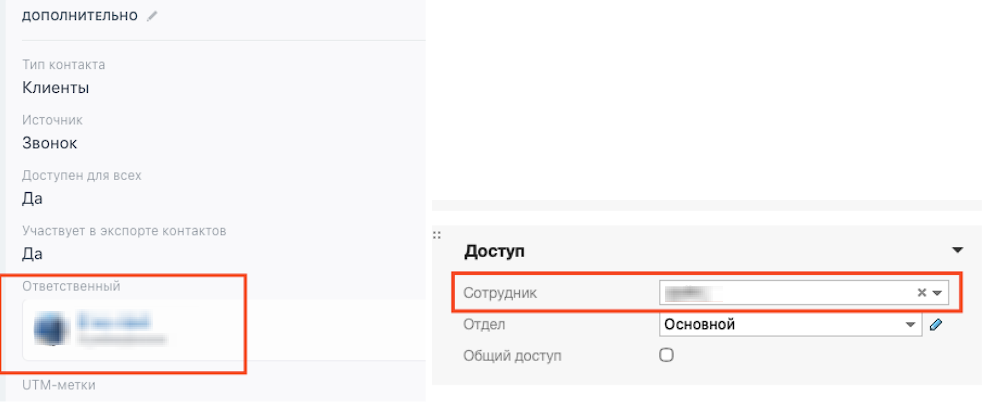Grab the drag handle of Доступ panel
This screenshot has width=993, height=402.
436,236
